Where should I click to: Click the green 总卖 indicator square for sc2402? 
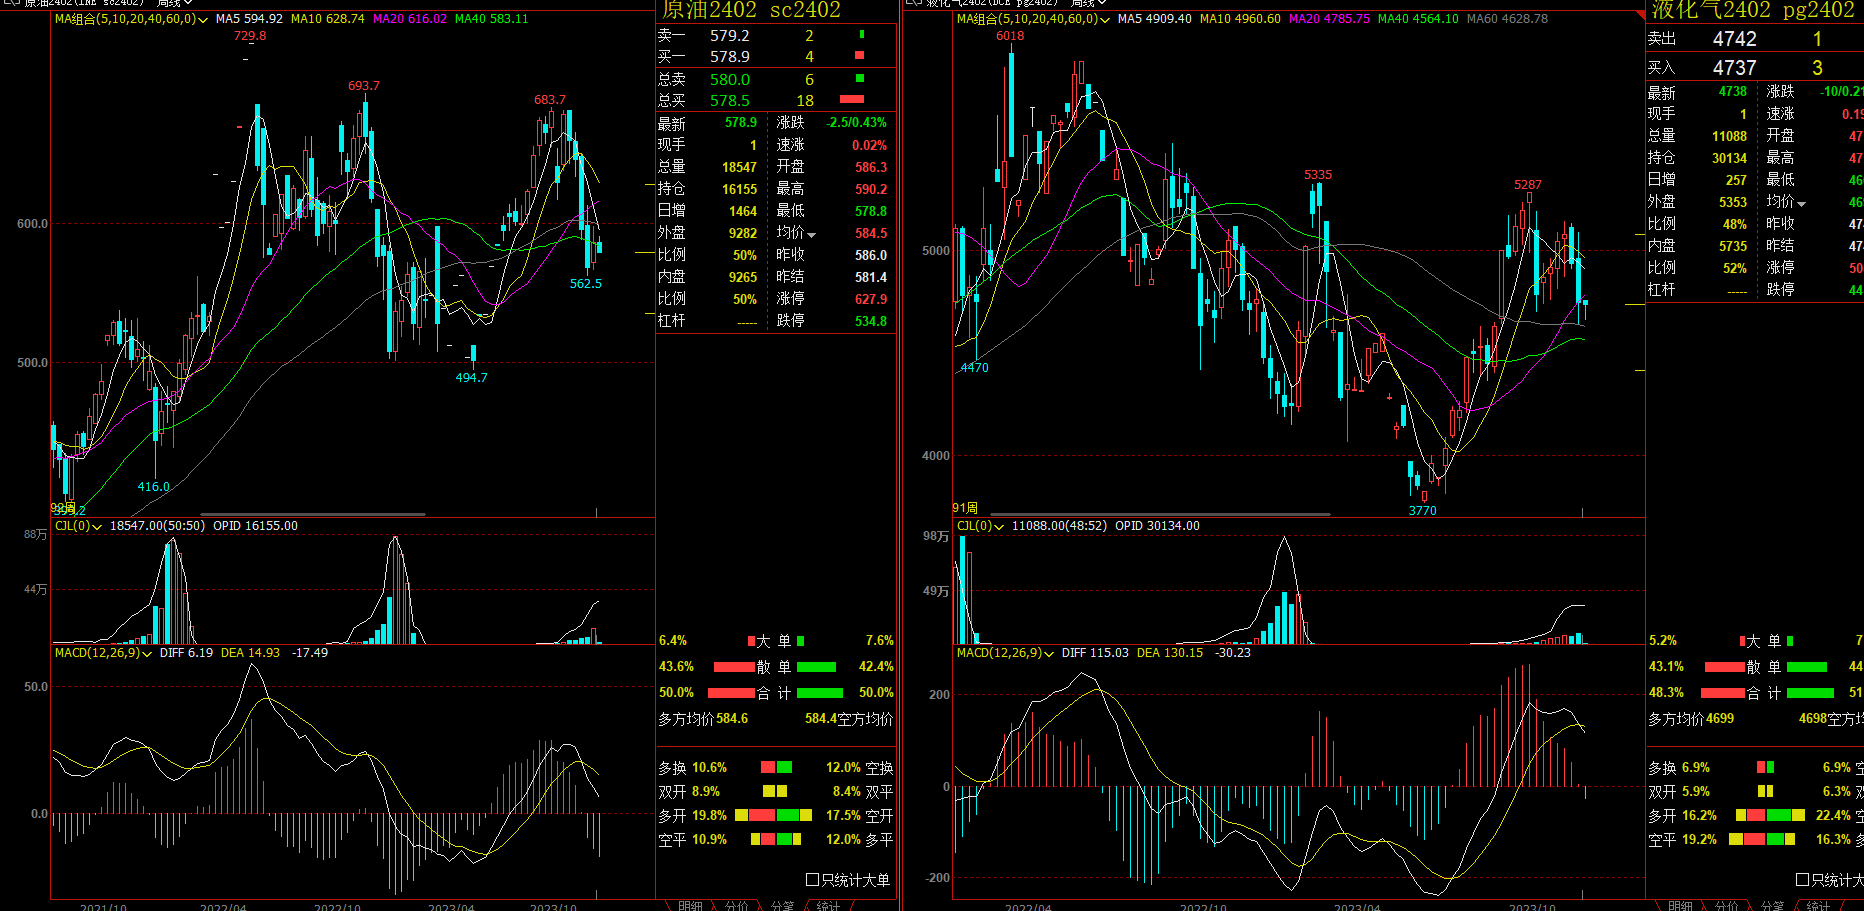click(859, 78)
